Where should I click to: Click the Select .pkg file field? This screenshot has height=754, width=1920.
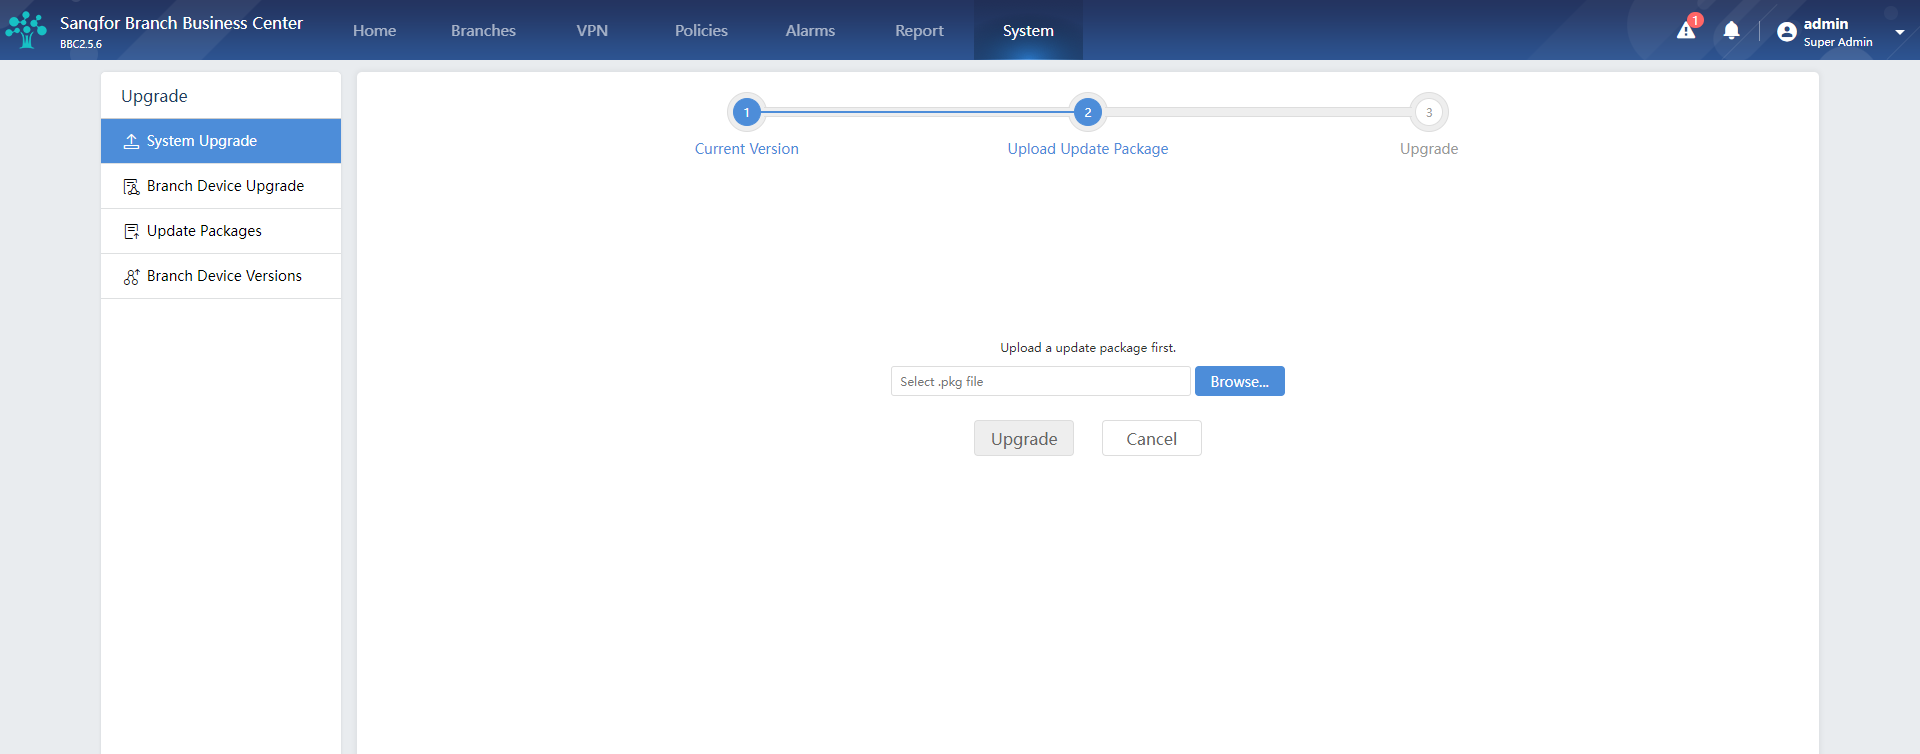(x=1041, y=381)
